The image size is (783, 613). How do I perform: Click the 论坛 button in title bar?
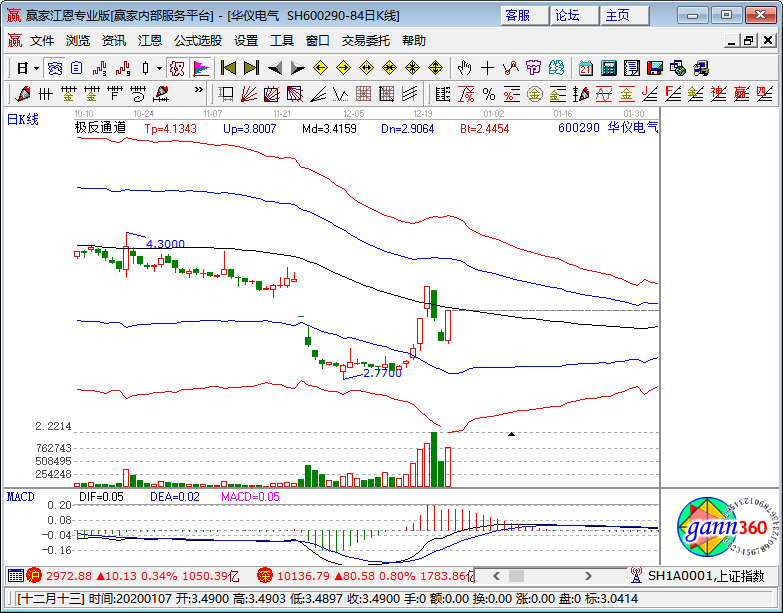(x=574, y=16)
